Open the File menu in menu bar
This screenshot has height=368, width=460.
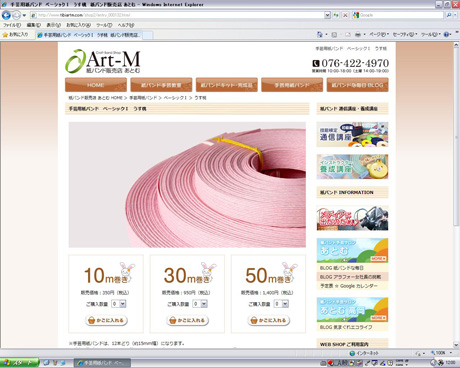[12, 25]
